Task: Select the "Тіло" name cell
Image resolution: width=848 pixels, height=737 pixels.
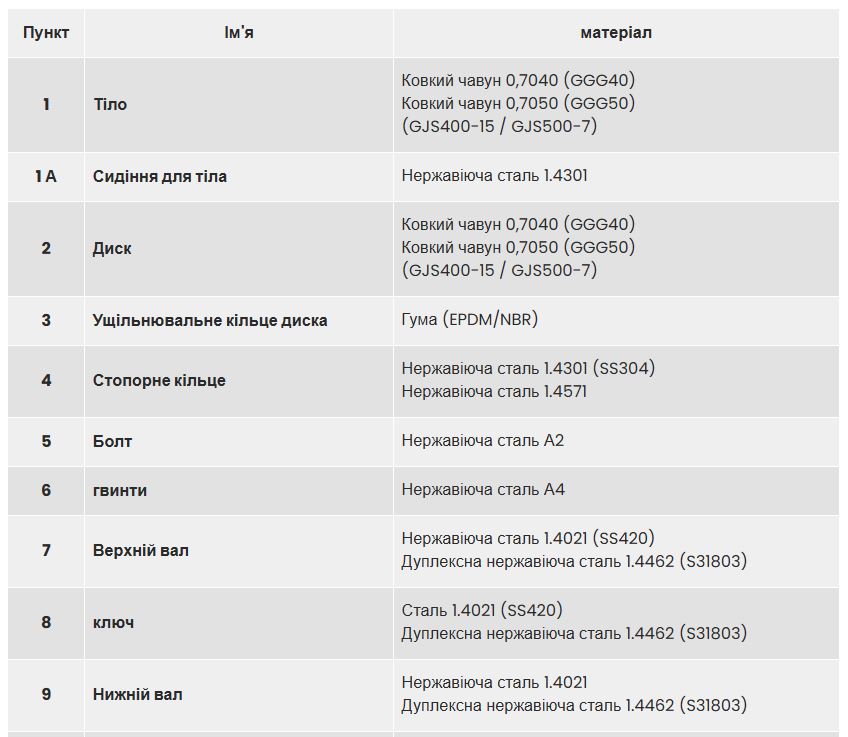Action: (110, 104)
